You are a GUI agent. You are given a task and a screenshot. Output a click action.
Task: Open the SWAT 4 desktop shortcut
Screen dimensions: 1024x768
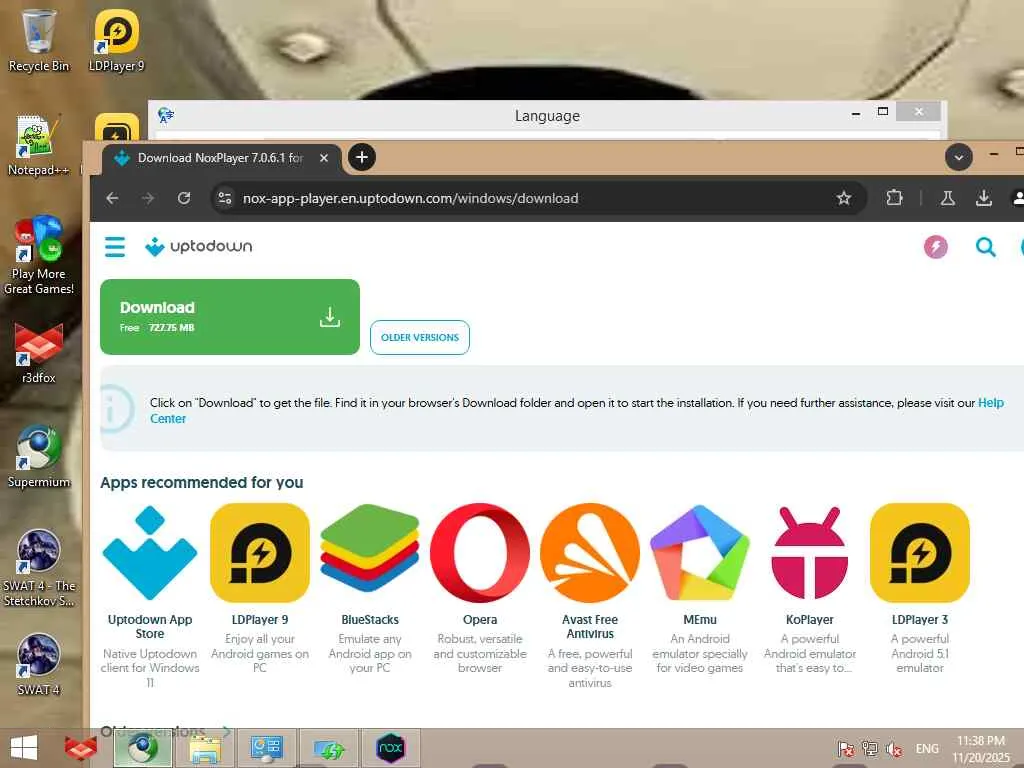click(39, 664)
